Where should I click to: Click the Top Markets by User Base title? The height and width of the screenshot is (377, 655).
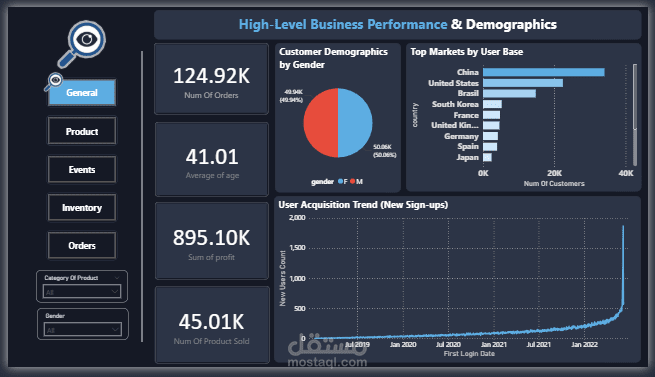467,52
